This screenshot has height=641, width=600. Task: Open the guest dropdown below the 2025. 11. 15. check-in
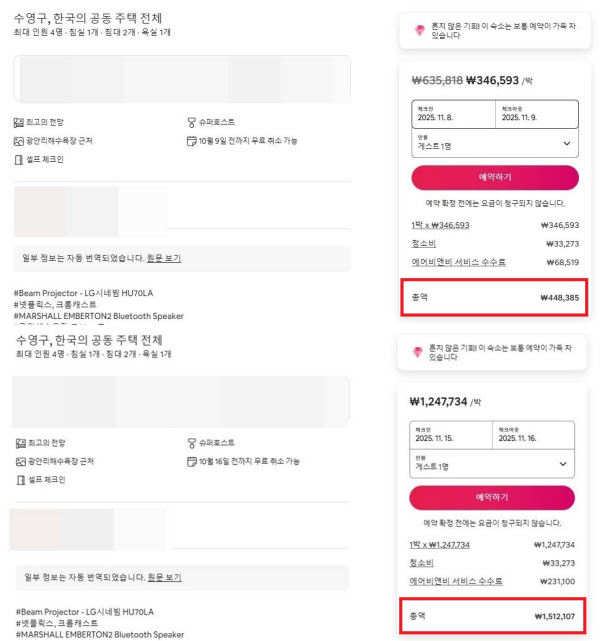pyautogui.click(x=492, y=464)
